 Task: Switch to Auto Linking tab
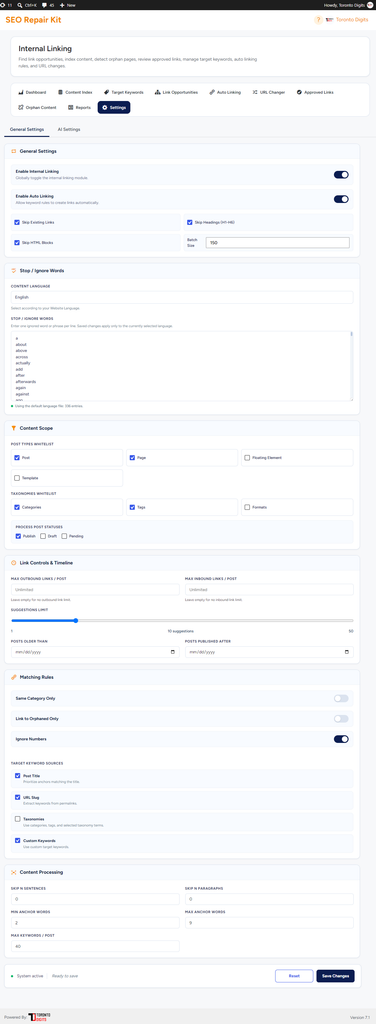point(225,92)
